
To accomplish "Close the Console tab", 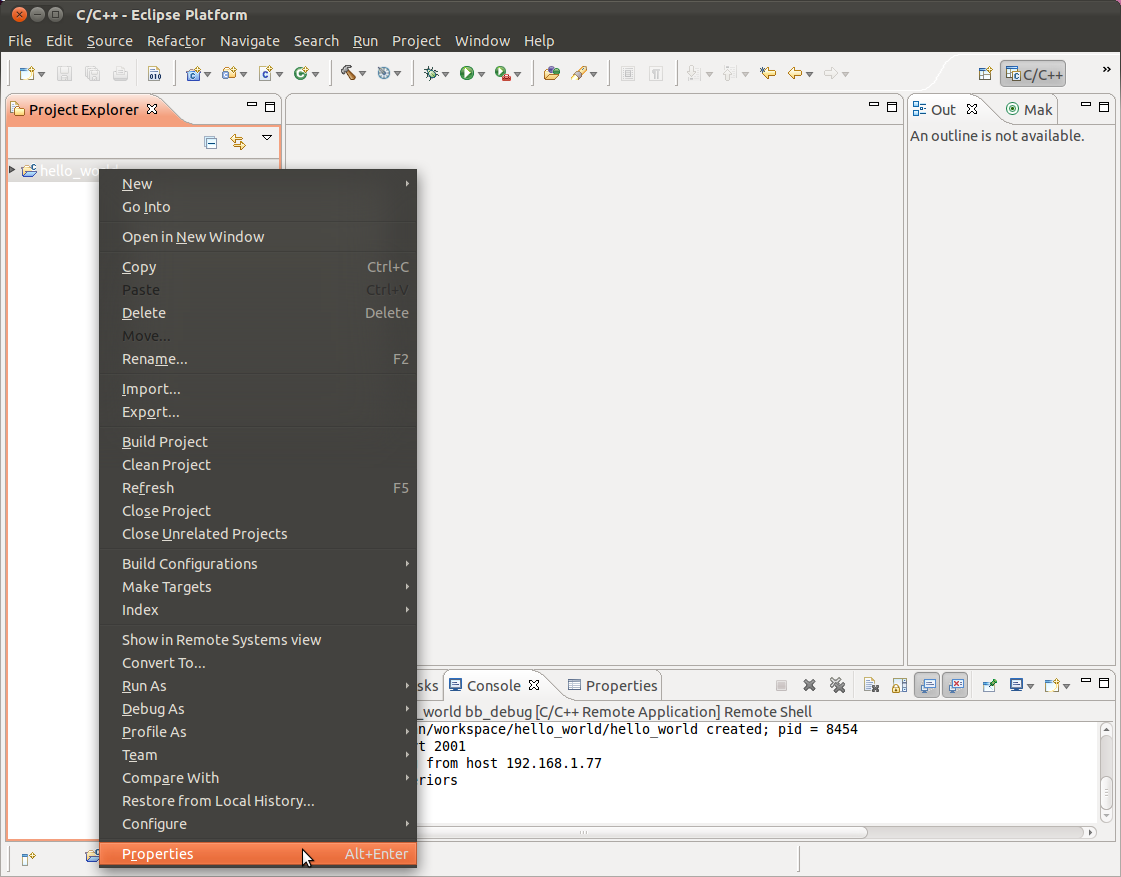I will tap(534, 685).
